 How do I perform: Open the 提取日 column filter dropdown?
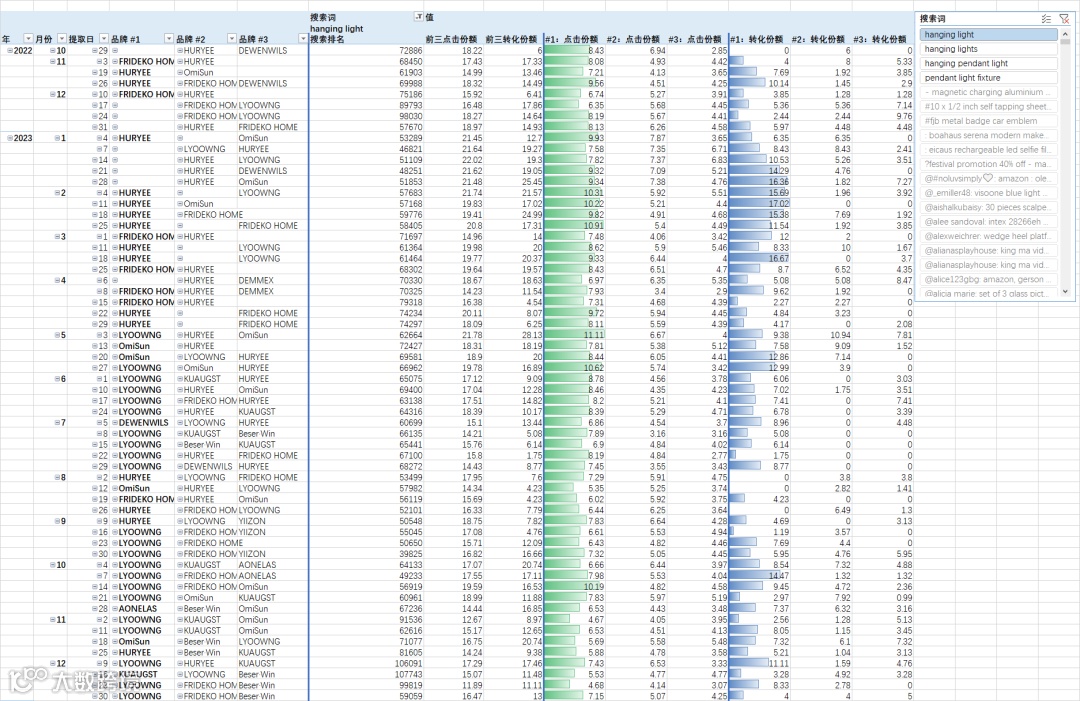click(x=104, y=39)
